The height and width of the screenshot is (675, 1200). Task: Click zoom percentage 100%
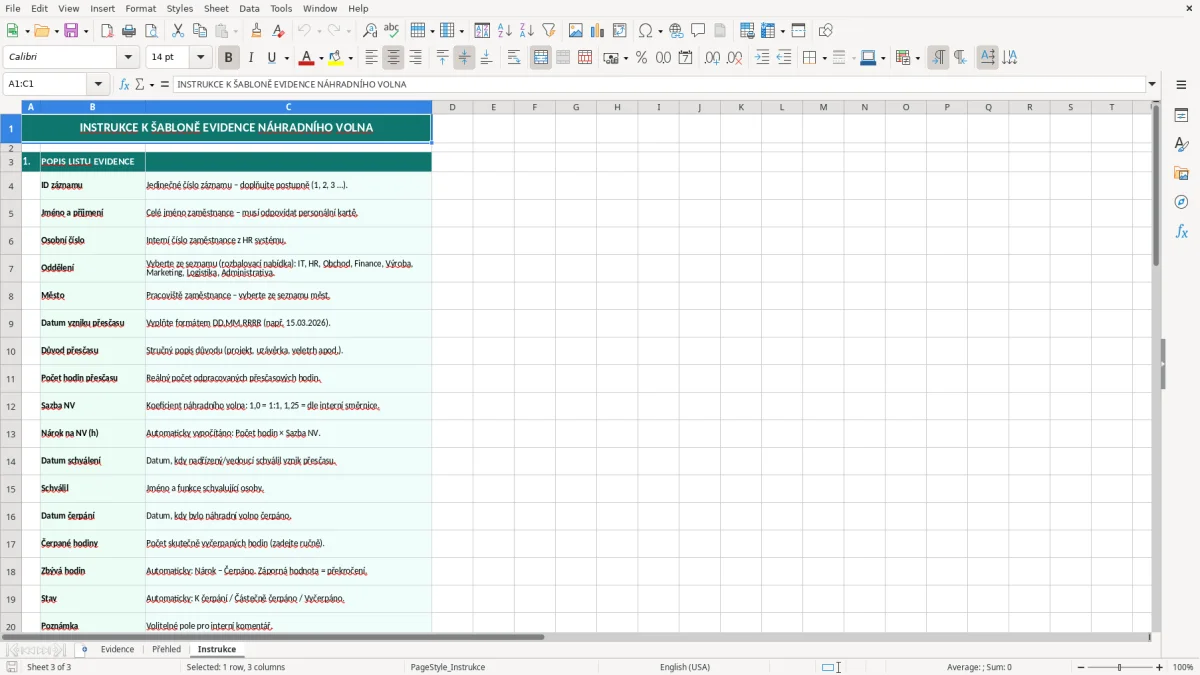(1183, 667)
